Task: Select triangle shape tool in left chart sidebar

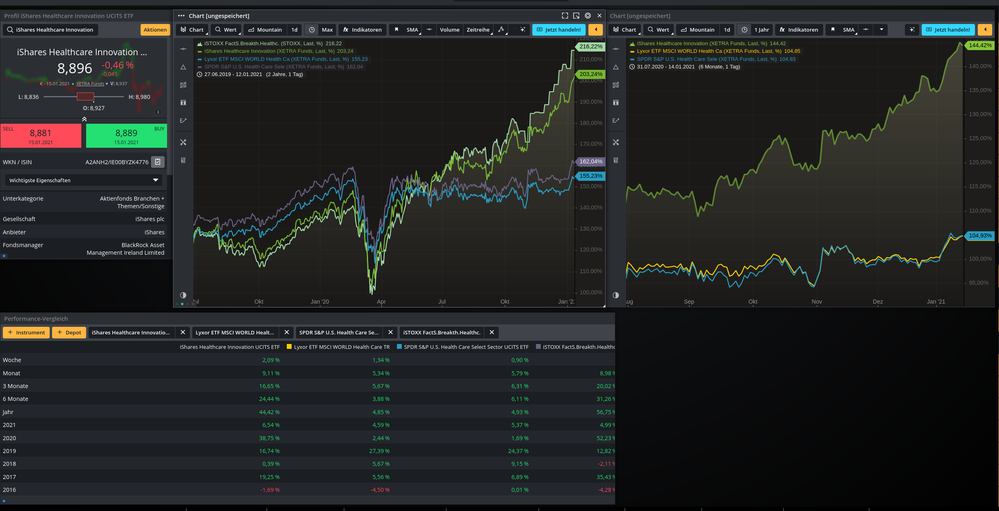Action: (183, 67)
